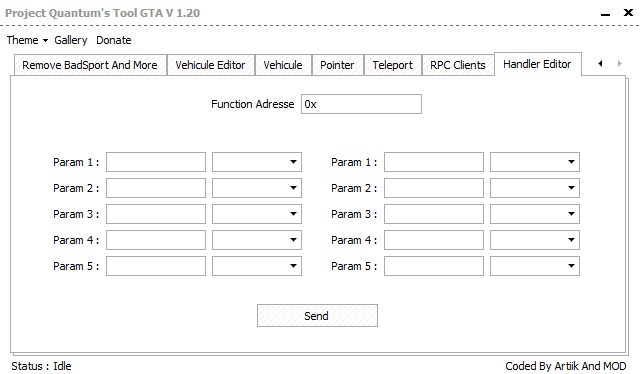Viewport: 640px width, 374px height.
Task: Open the RPC Clients tab
Action: pyautogui.click(x=458, y=65)
